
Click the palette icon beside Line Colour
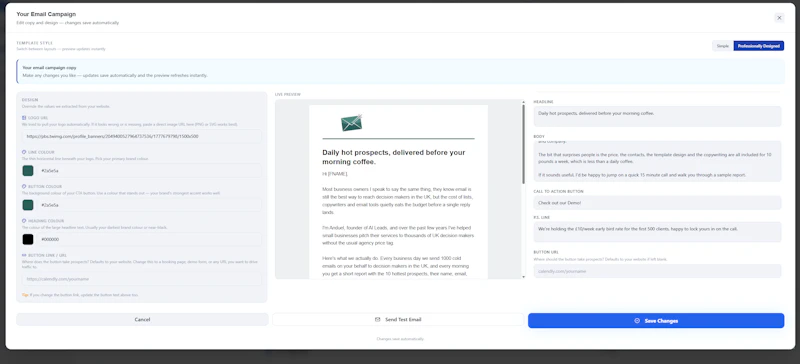(x=24, y=152)
